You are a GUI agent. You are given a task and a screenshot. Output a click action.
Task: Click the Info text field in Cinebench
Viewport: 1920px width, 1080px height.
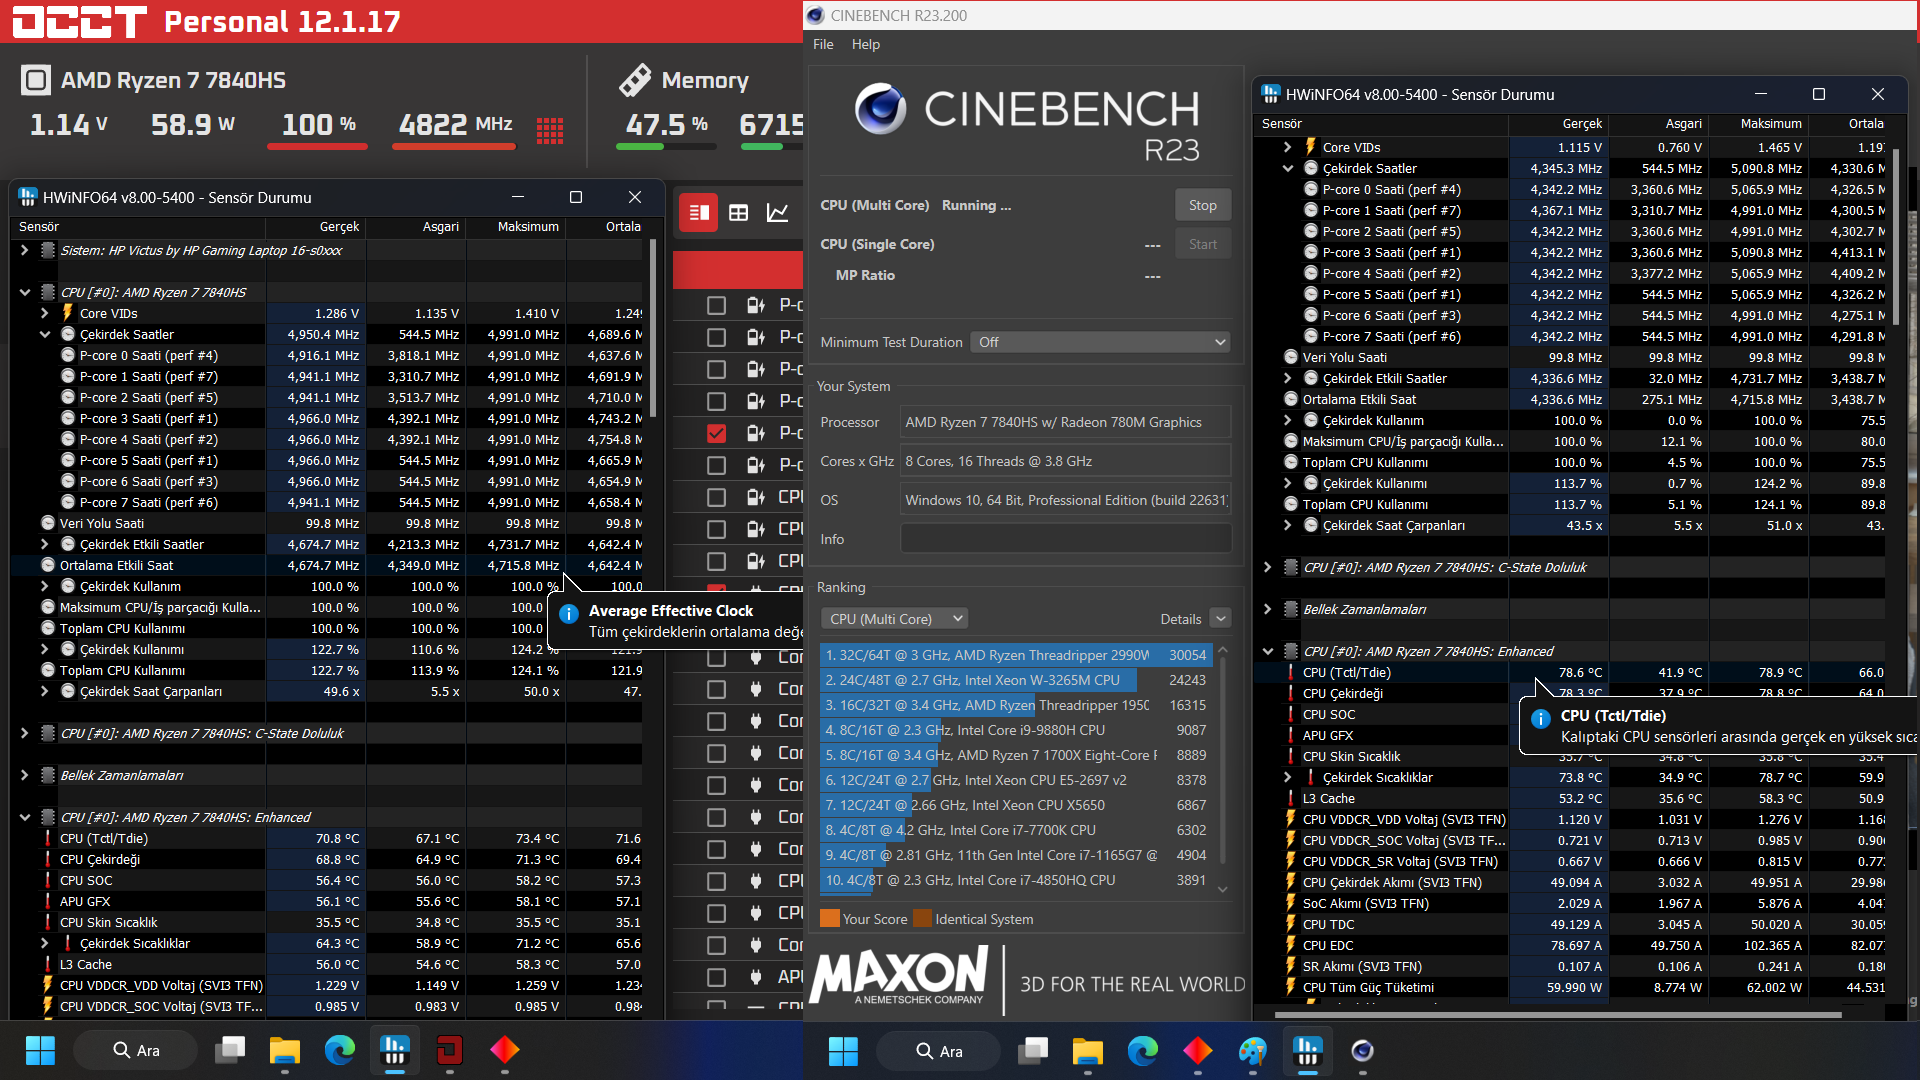coord(1066,539)
